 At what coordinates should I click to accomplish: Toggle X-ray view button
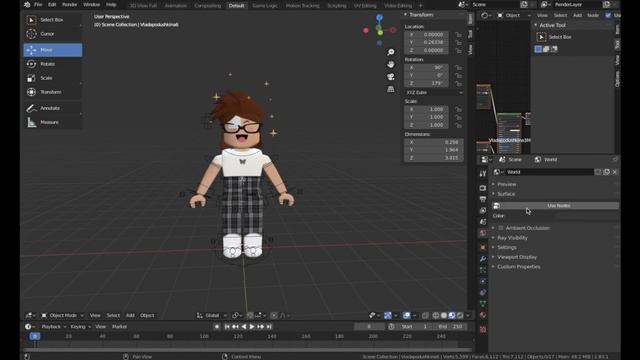coord(425,316)
